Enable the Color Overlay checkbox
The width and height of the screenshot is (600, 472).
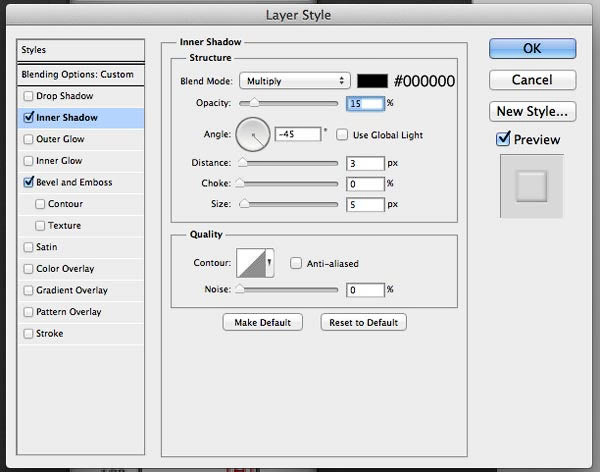28,269
